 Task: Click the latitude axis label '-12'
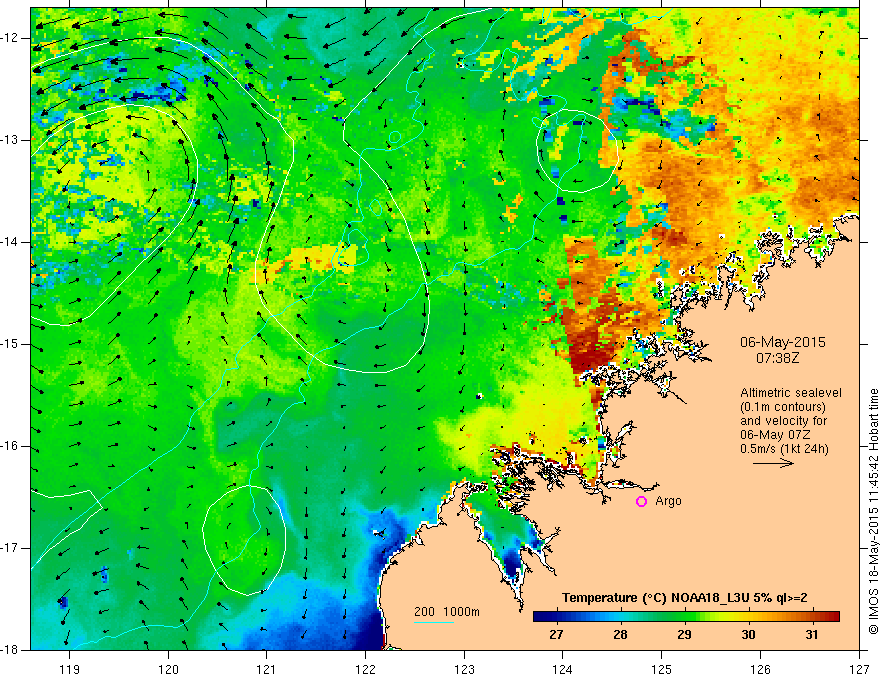(x=10, y=38)
